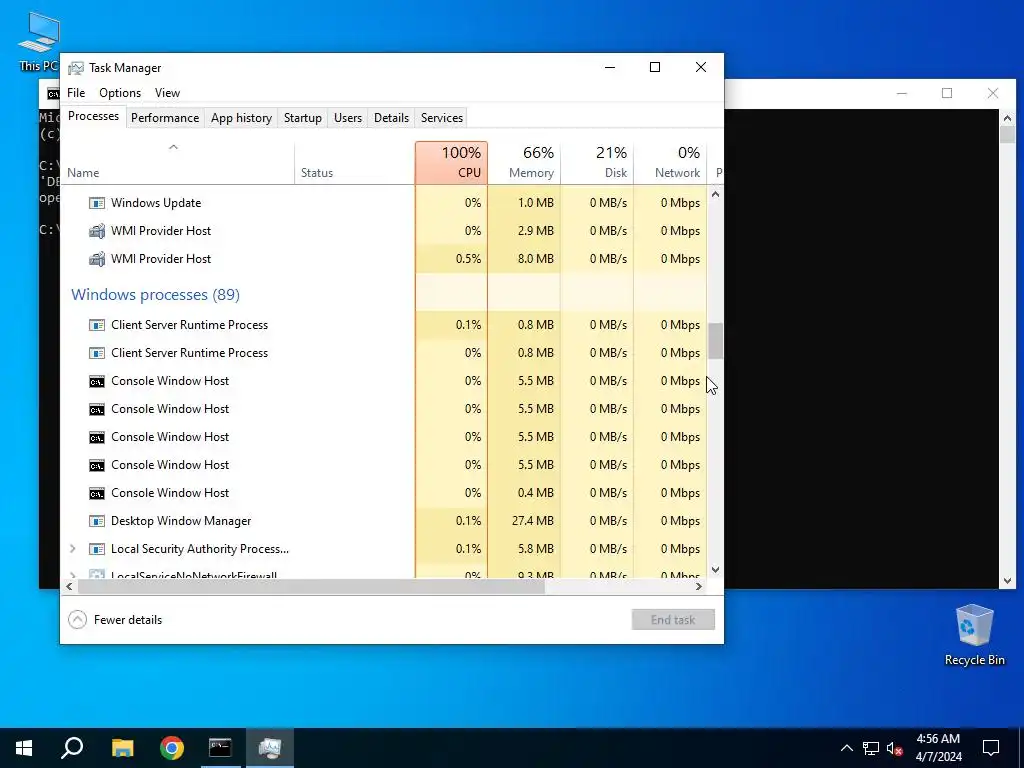Click the Command Prompt window scroll up arrow

tap(1007, 118)
